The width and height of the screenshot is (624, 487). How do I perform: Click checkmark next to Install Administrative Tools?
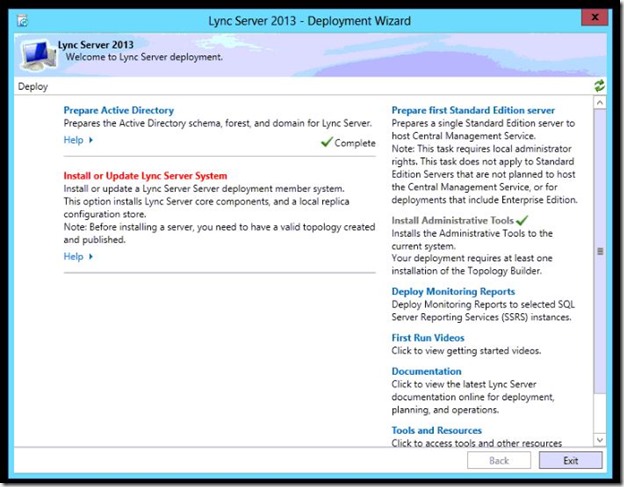click(522, 220)
